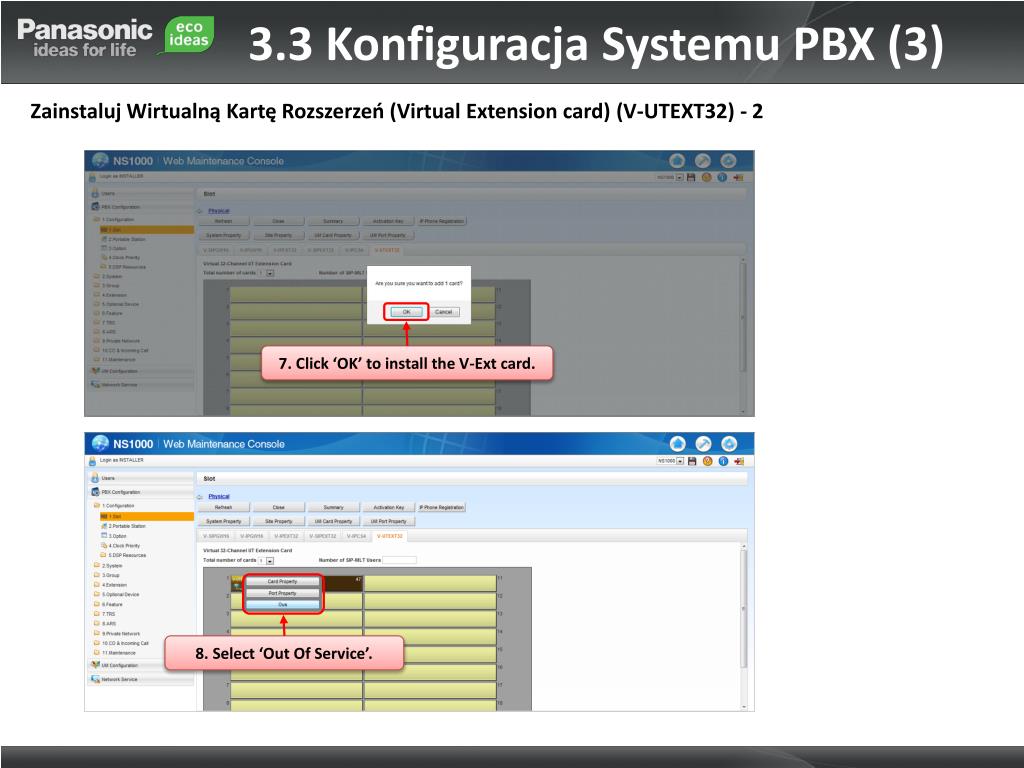The height and width of the screenshot is (768, 1024).
Task: Click the home icon in lower console header
Action: pos(677,443)
